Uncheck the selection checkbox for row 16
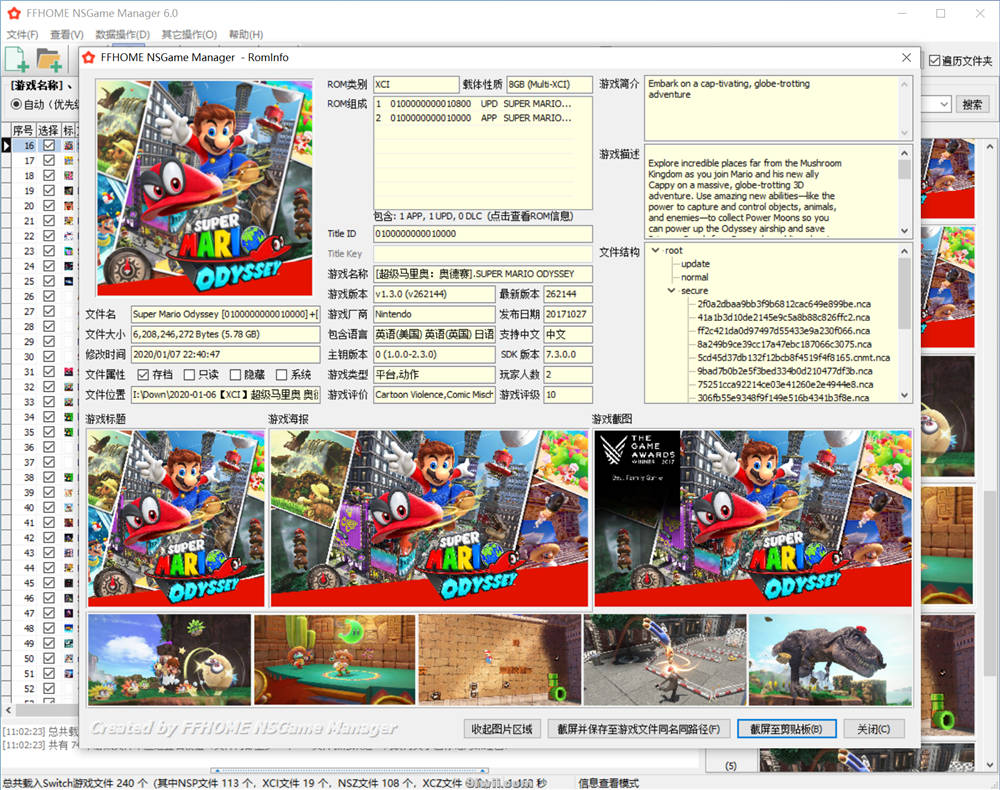Image resolution: width=1000 pixels, height=790 pixels. [x=49, y=145]
